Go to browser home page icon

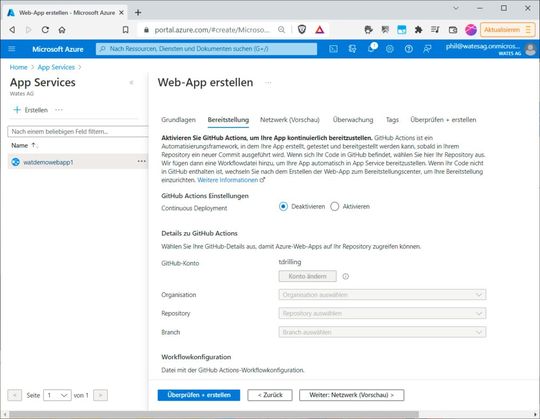(x=62, y=30)
